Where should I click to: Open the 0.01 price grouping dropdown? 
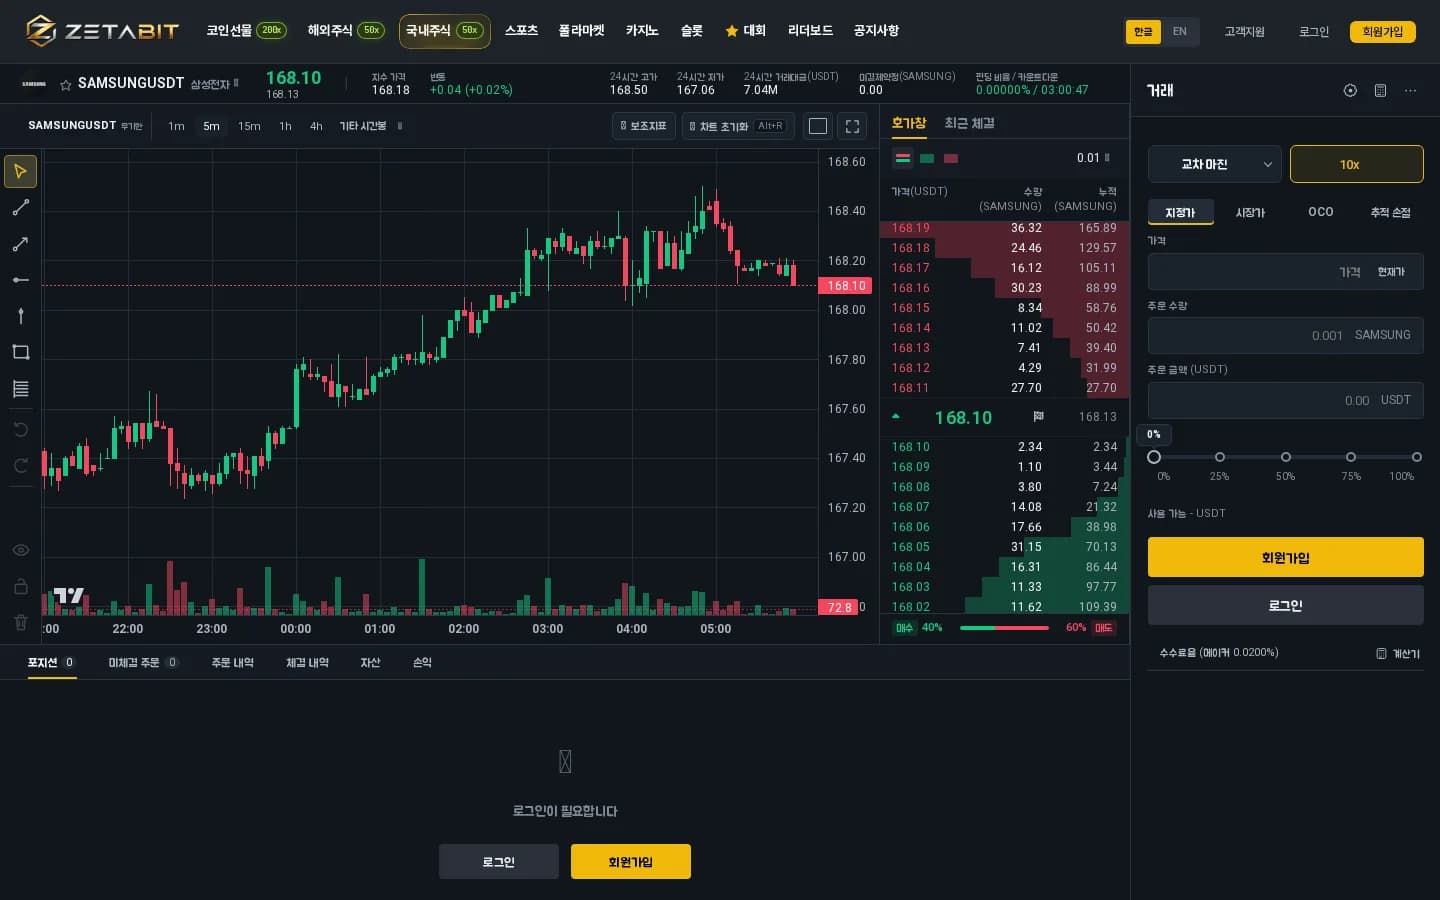click(1093, 158)
